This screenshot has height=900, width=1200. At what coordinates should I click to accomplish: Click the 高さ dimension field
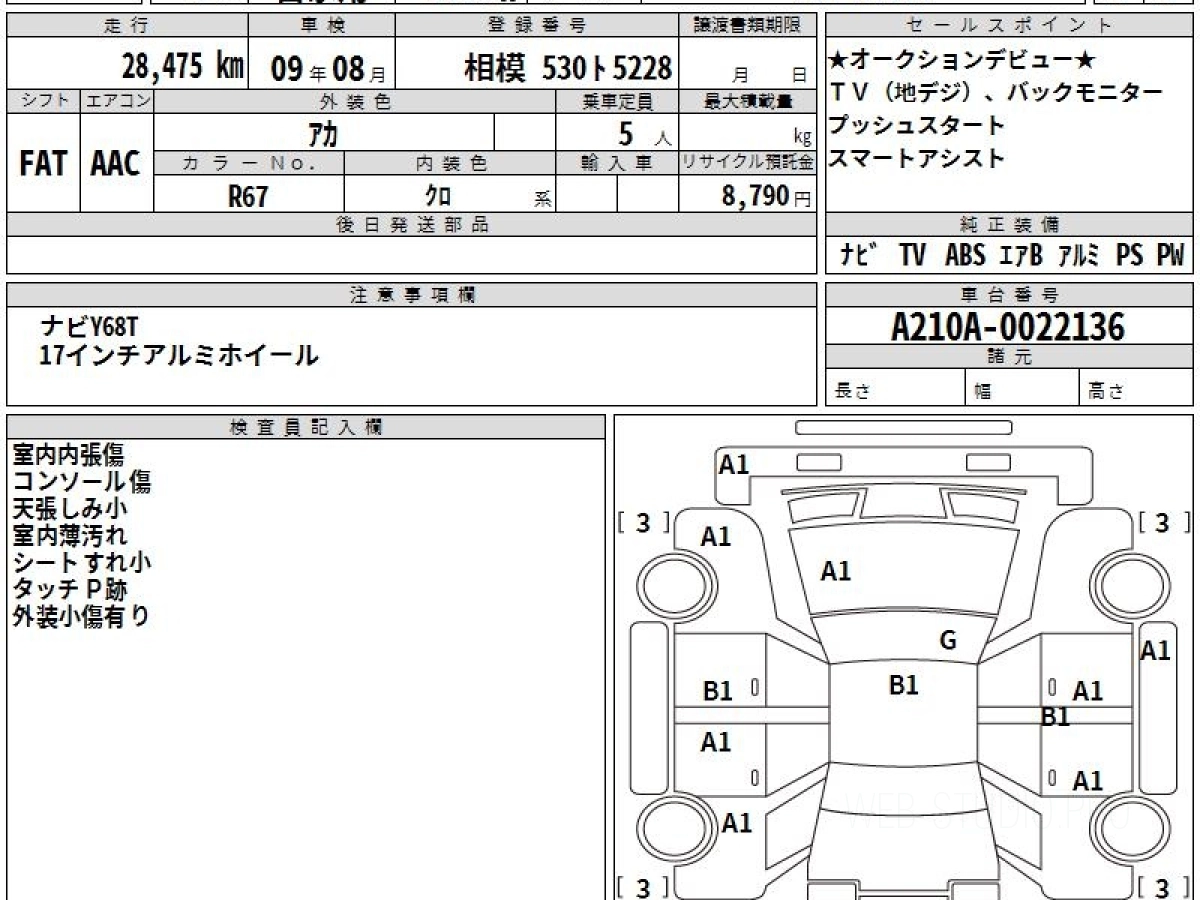click(1136, 388)
